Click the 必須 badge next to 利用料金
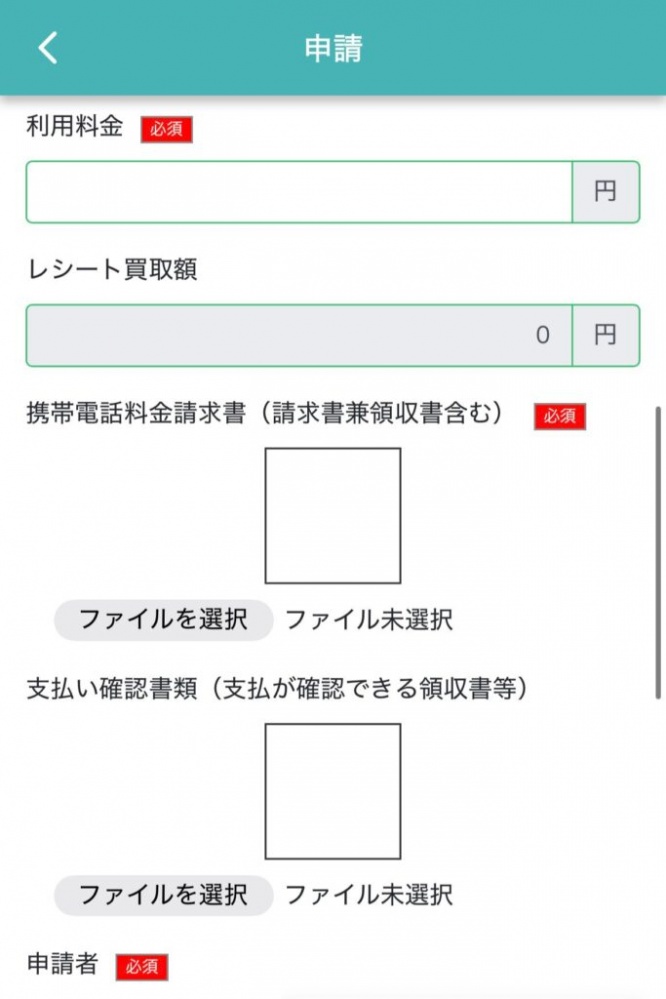The image size is (666, 999). click(166, 129)
